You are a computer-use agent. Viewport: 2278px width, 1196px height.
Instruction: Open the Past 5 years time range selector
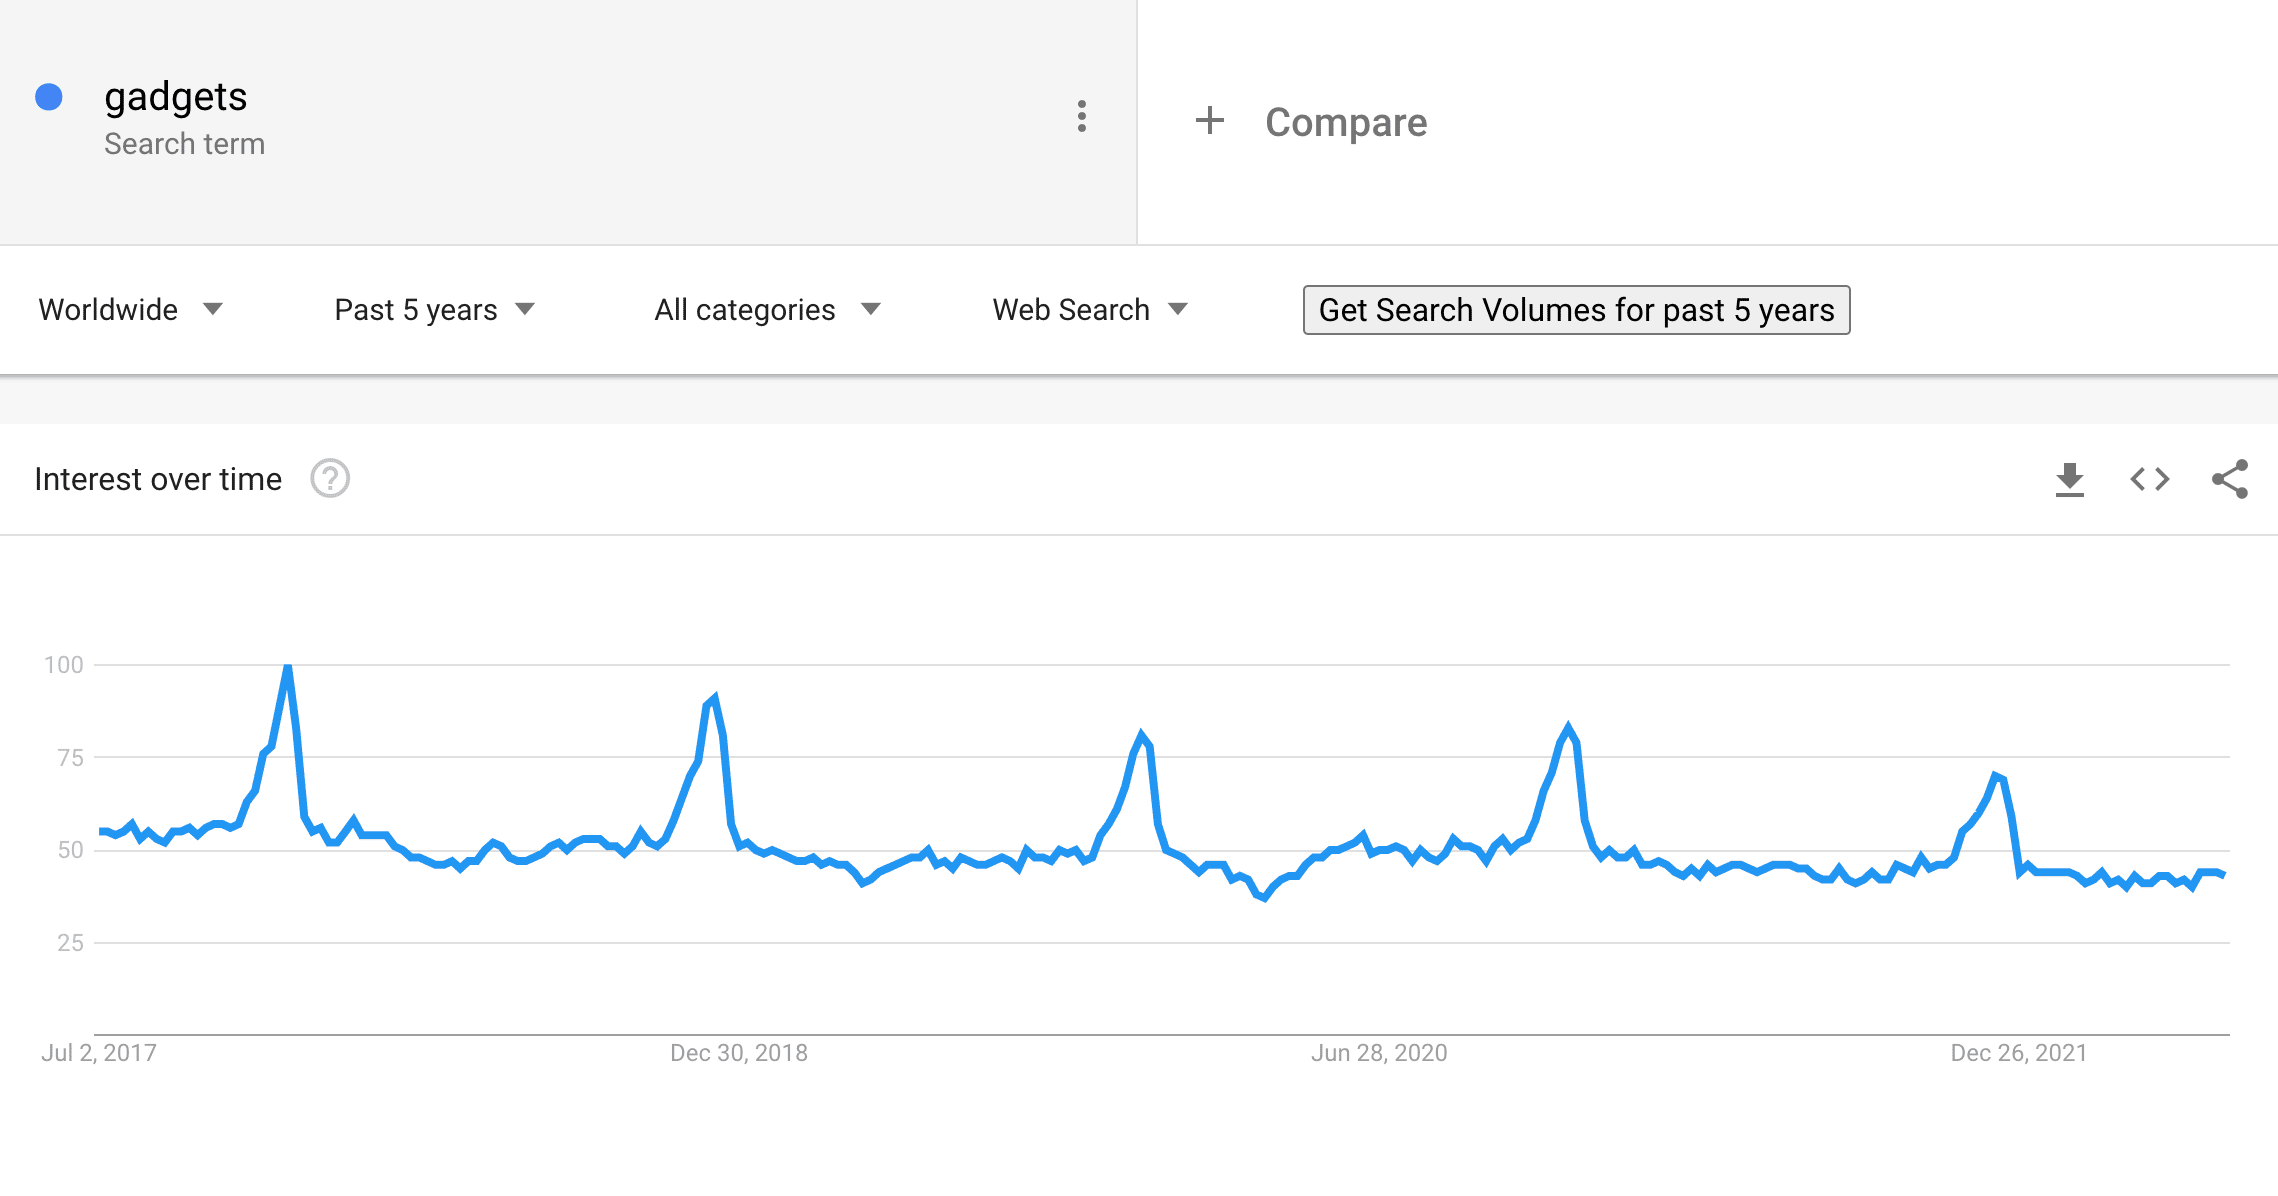point(416,309)
